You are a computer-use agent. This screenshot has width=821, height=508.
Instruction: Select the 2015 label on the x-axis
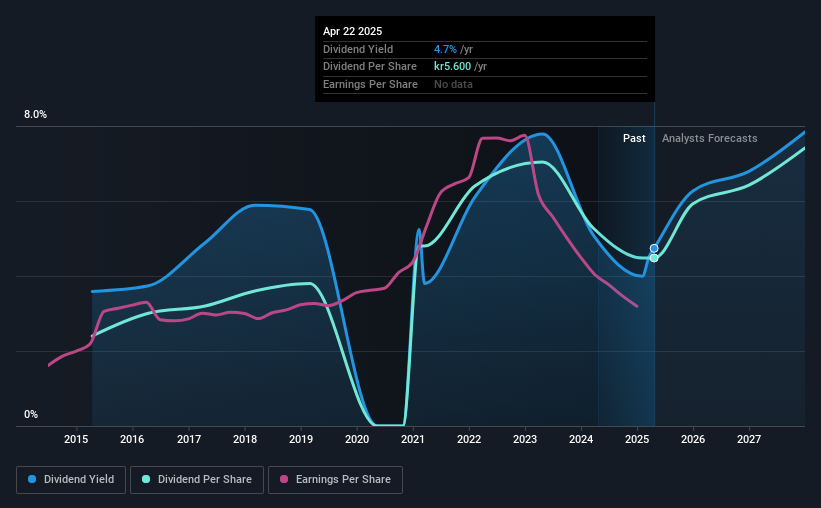tap(76, 439)
